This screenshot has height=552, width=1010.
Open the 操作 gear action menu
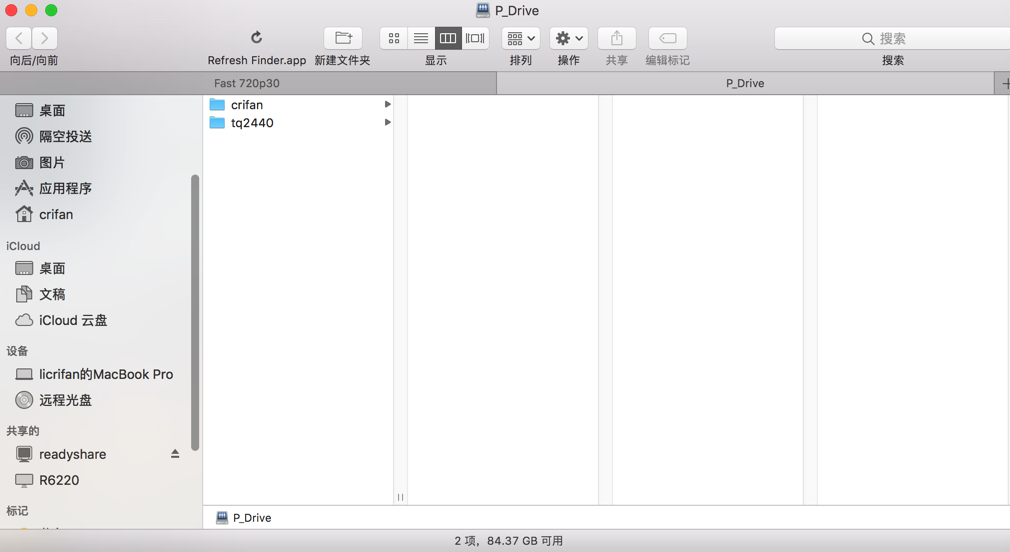coord(569,39)
